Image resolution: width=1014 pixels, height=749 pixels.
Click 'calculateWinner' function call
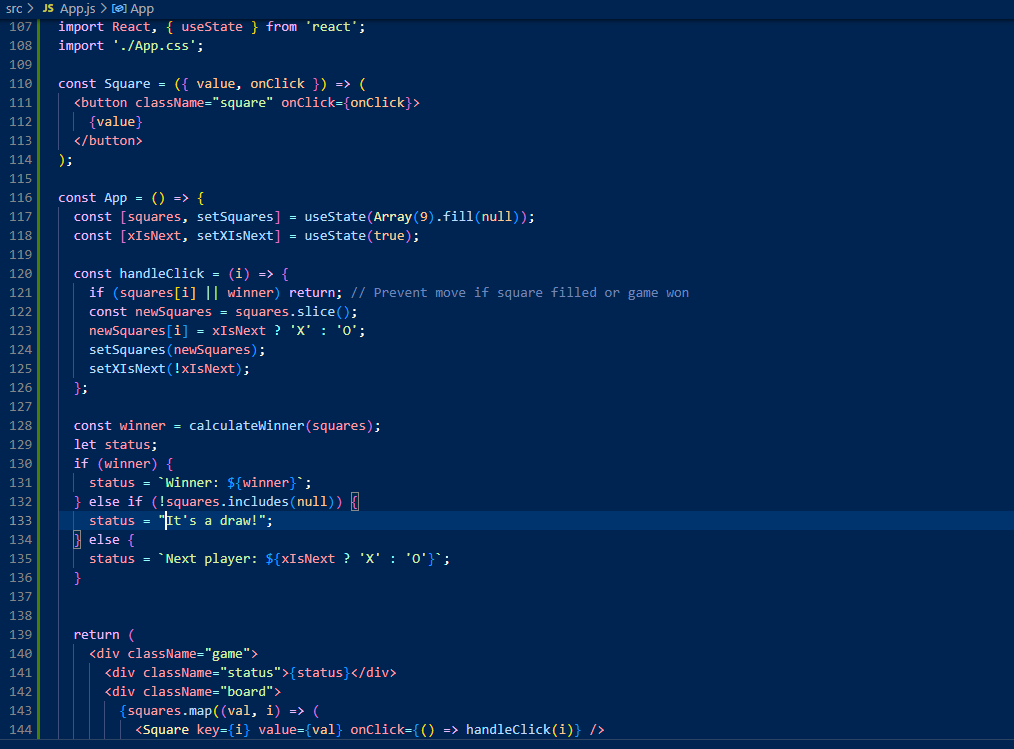pos(246,426)
